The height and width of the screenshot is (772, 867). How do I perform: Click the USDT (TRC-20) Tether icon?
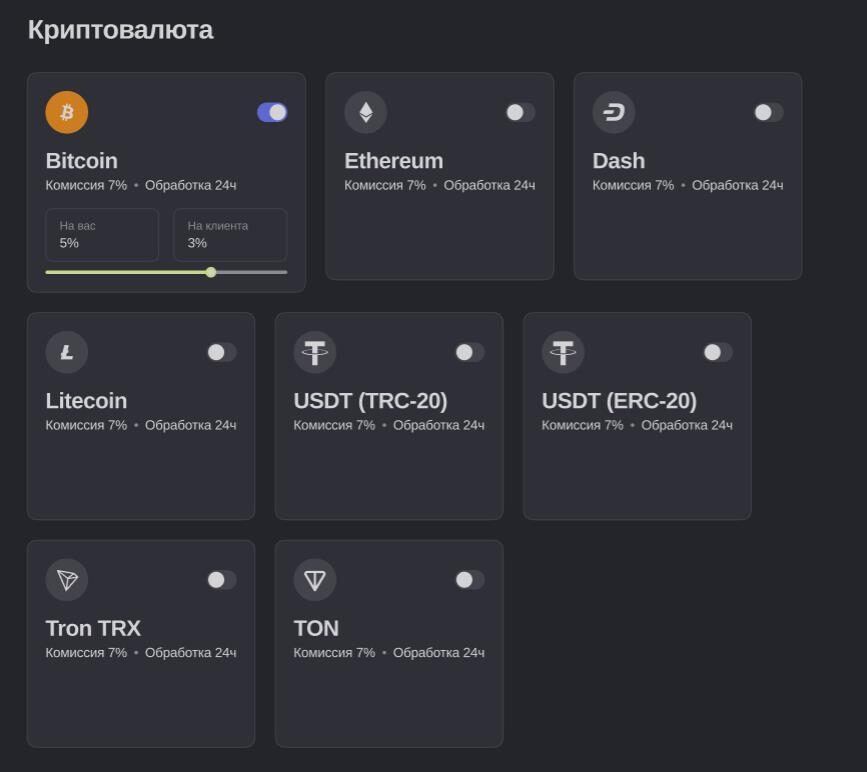point(315,352)
